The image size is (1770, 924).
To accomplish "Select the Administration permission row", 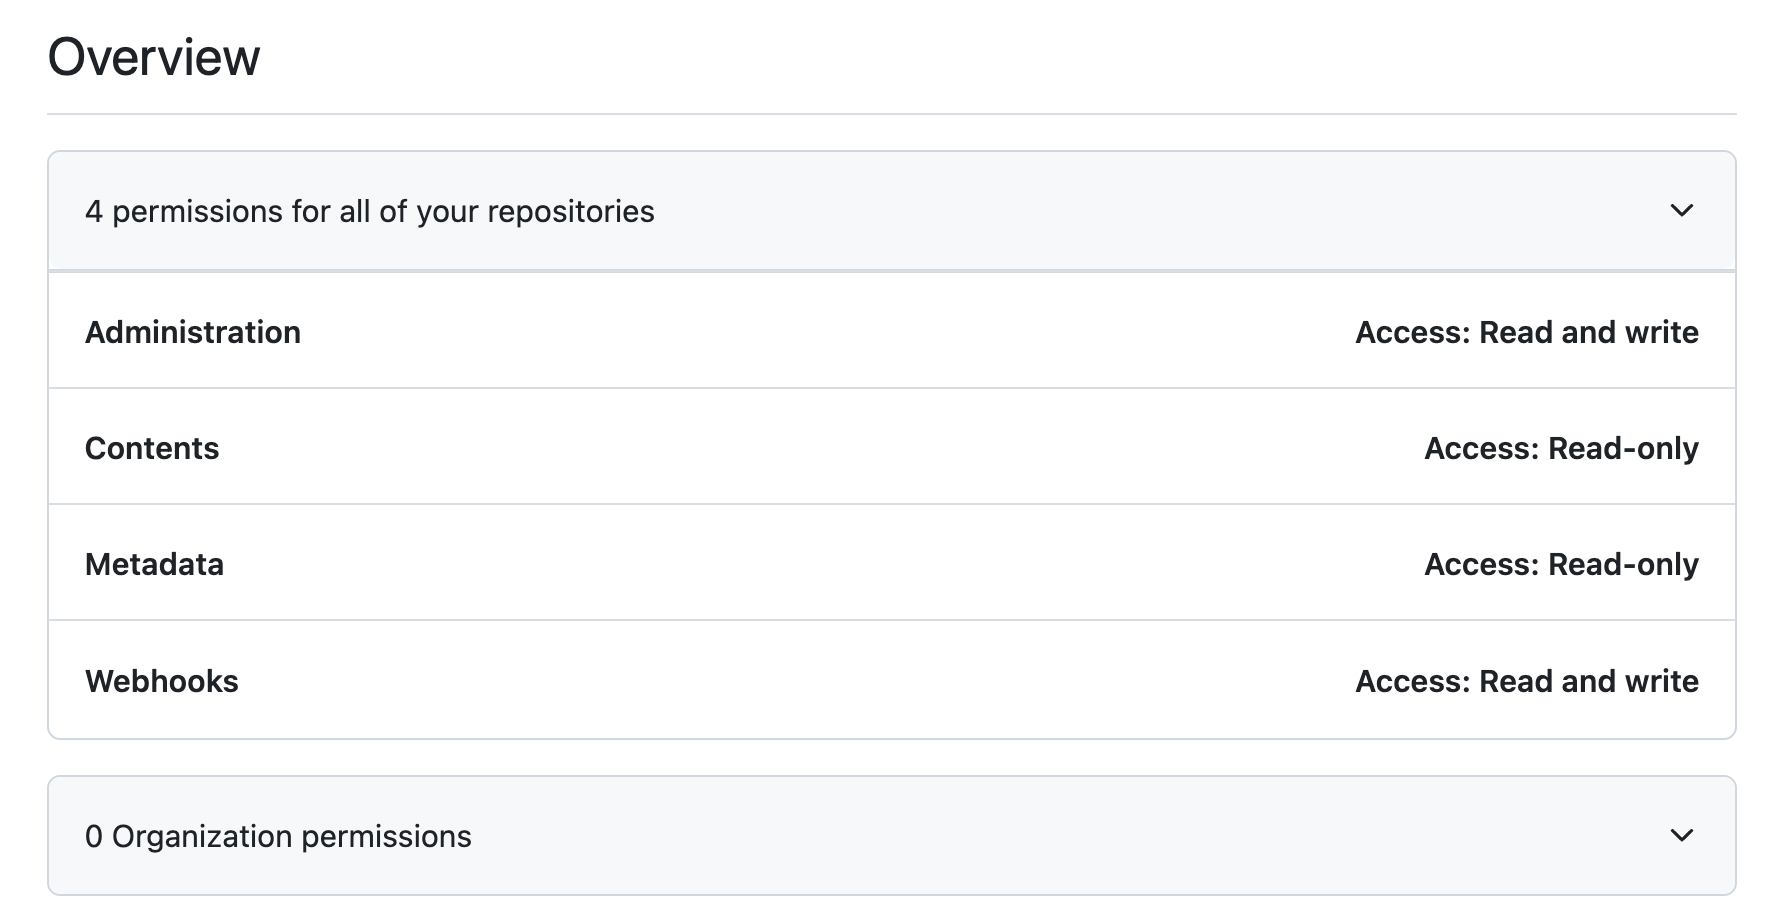I will pos(891,331).
